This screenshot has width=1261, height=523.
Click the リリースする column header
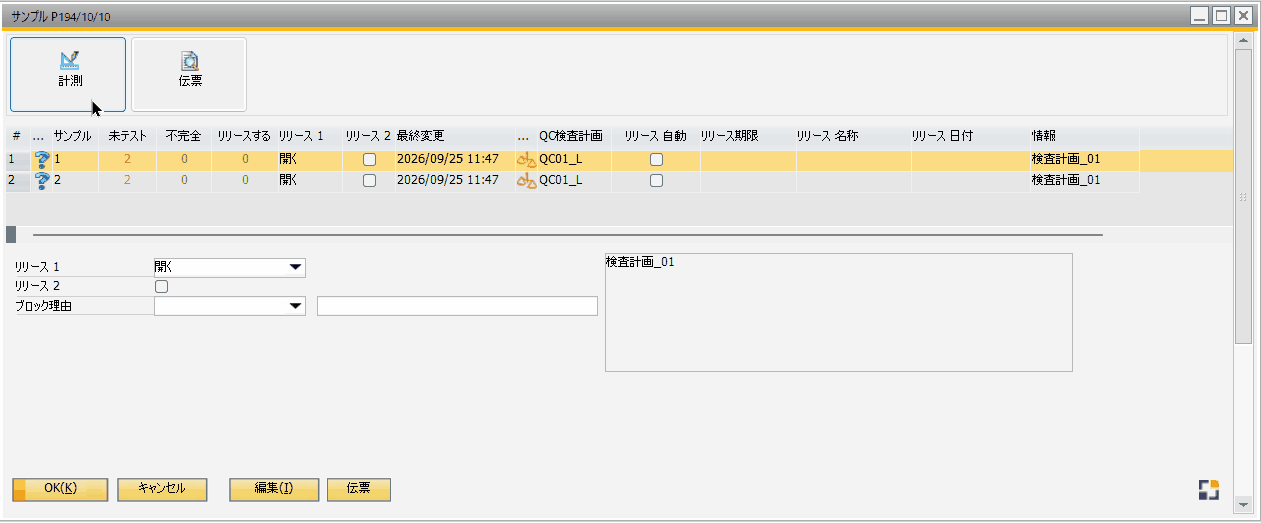244,135
